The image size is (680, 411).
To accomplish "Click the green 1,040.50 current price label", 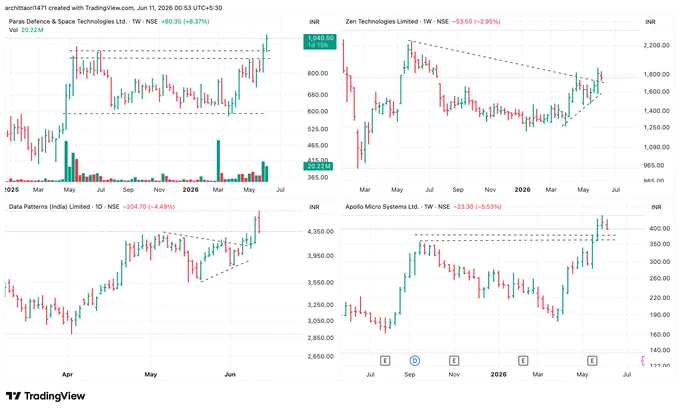I will [320, 41].
